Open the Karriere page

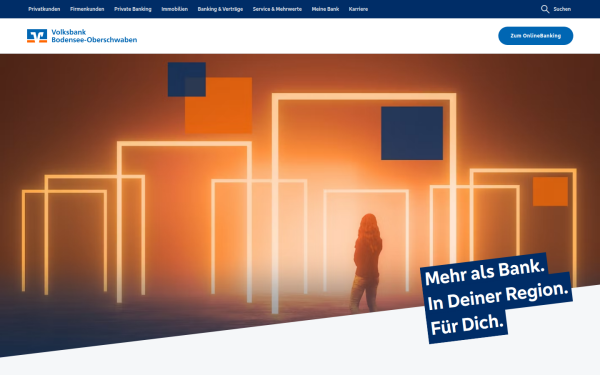(358, 9)
